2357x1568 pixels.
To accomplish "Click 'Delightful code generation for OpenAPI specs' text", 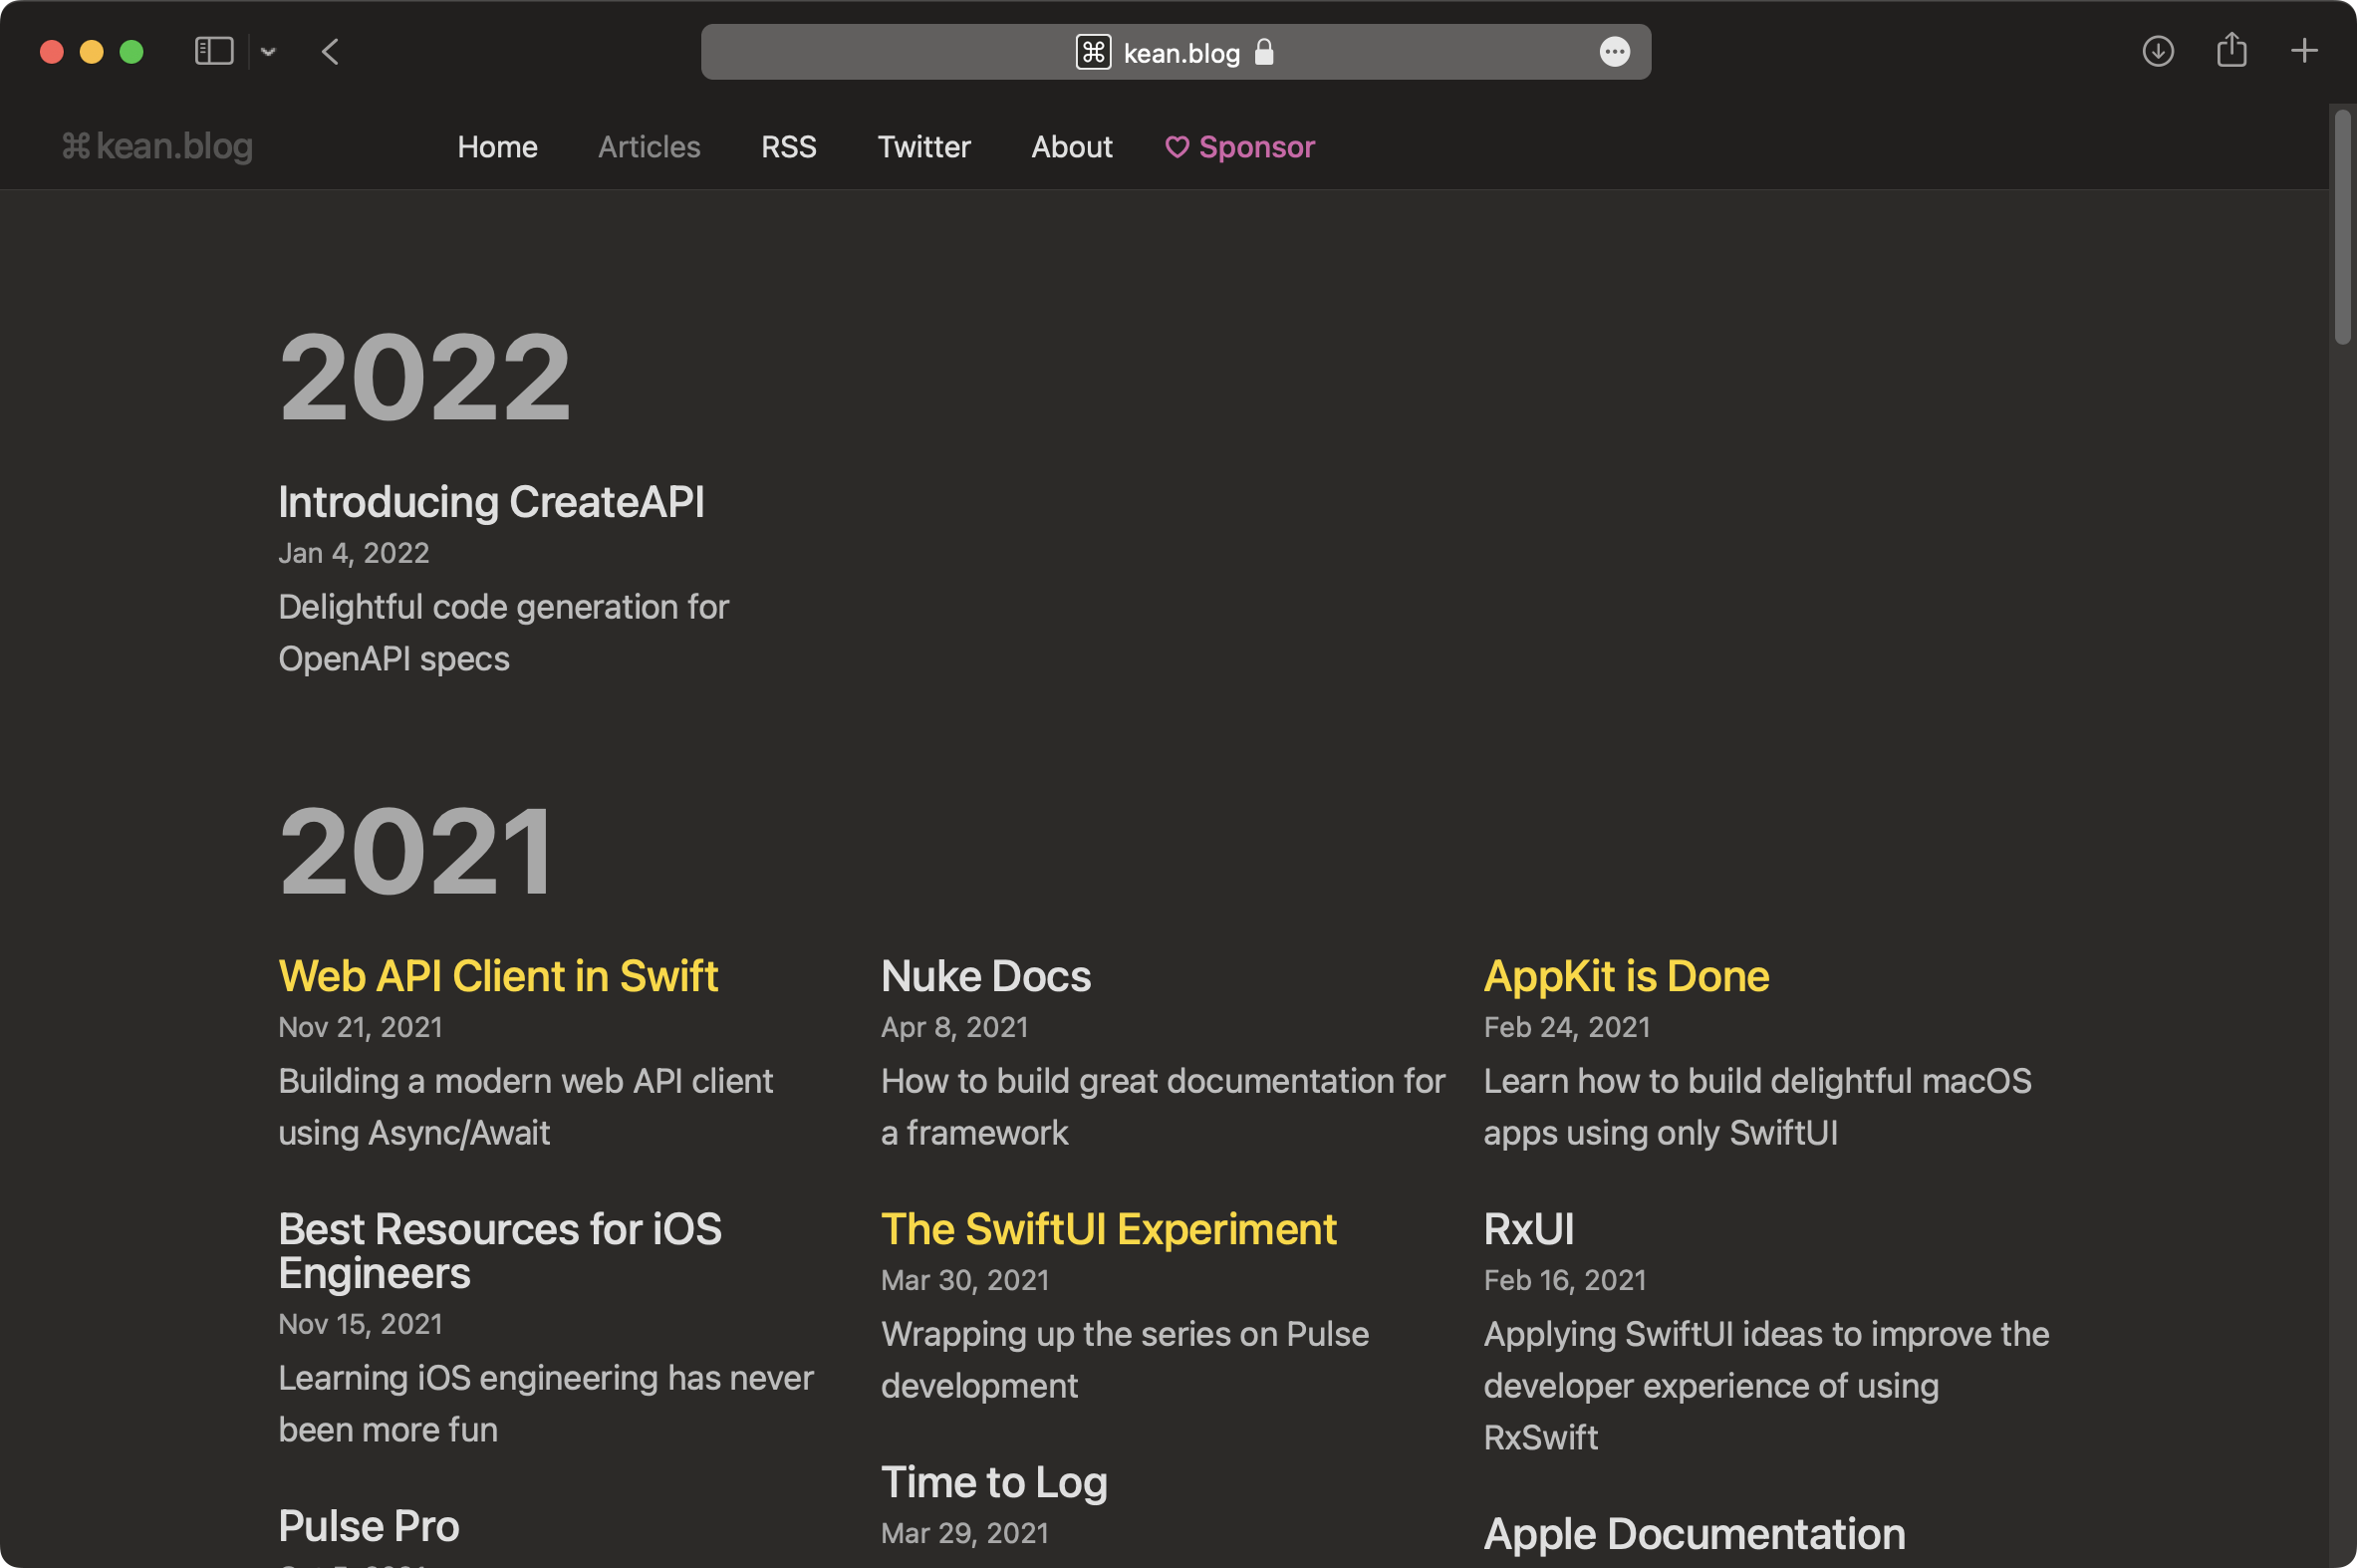I will click(503, 633).
